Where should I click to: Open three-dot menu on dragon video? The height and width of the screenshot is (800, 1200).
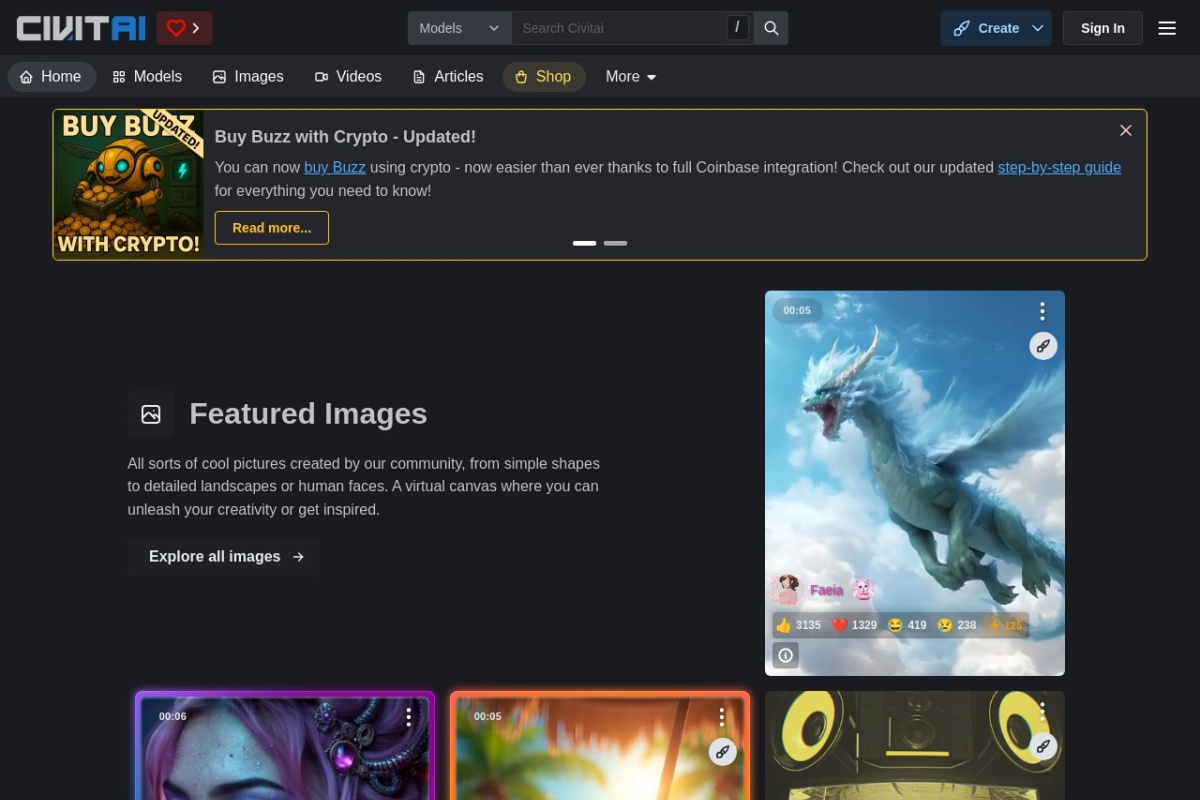pos(1042,311)
